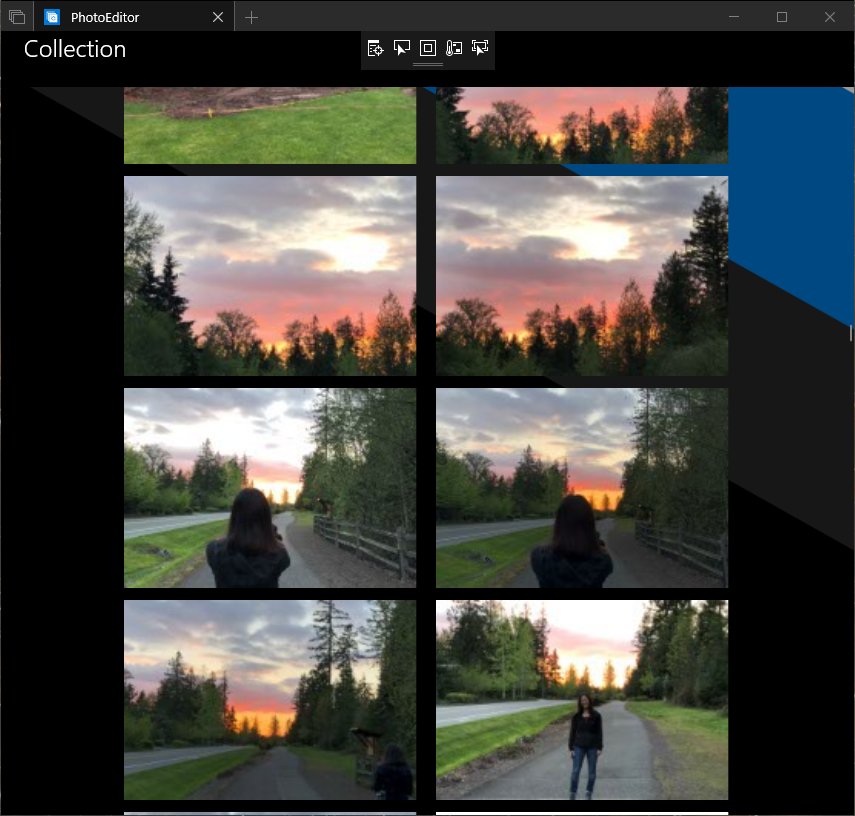Select the brighter photo of woman photographing sunset
This screenshot has height=816, width=855.
(x=270, y=488)
